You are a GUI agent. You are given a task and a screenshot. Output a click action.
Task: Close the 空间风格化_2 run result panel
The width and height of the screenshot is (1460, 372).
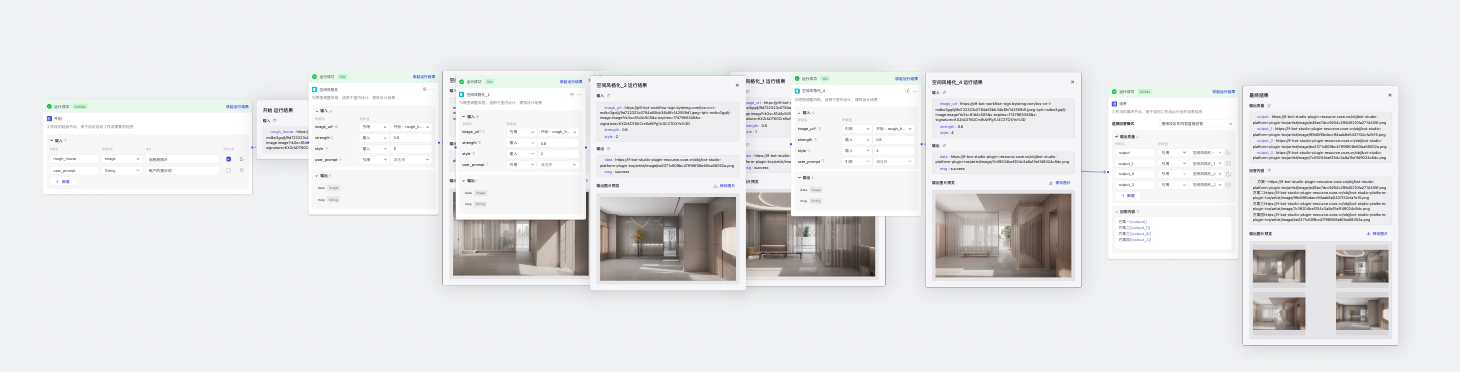tap(737, 86)
